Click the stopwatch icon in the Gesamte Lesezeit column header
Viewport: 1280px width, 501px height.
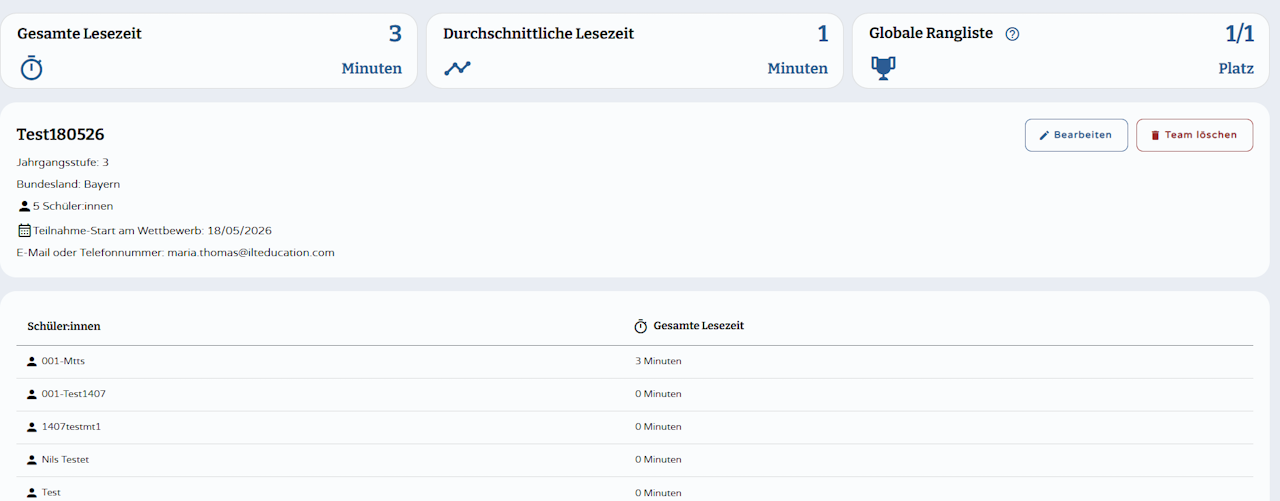pos(641,326)
